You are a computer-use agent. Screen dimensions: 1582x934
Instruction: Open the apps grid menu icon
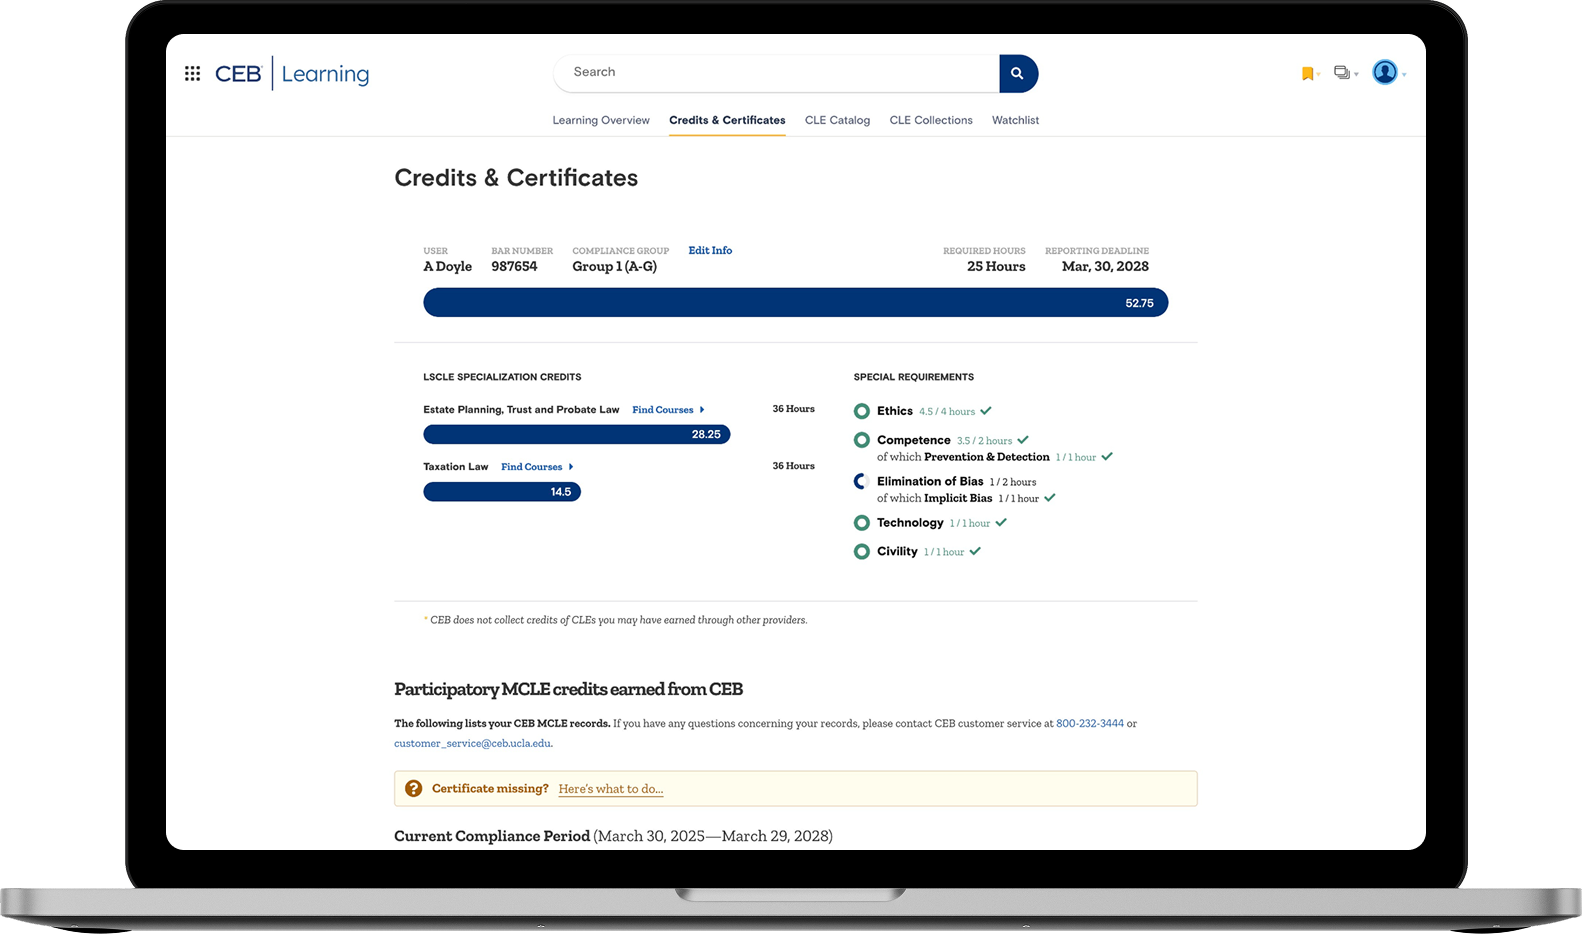(x=193, y=74)
